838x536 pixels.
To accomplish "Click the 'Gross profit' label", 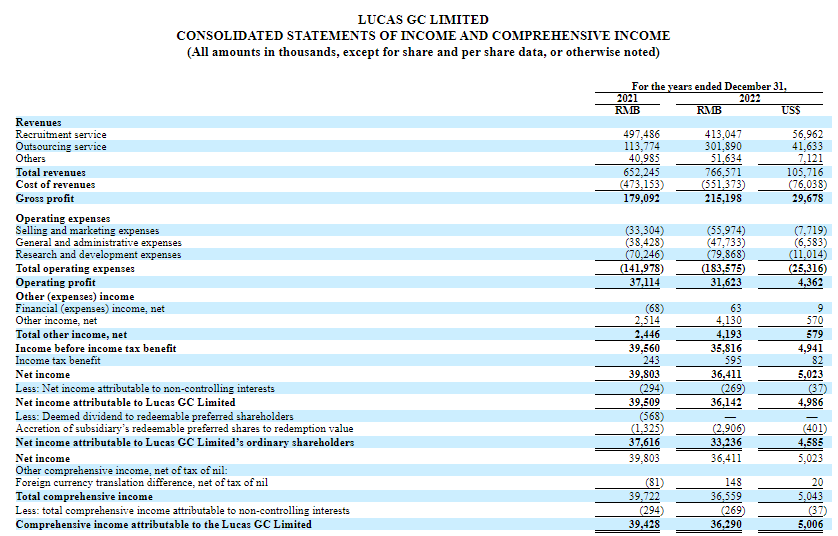I will [45, 198].
